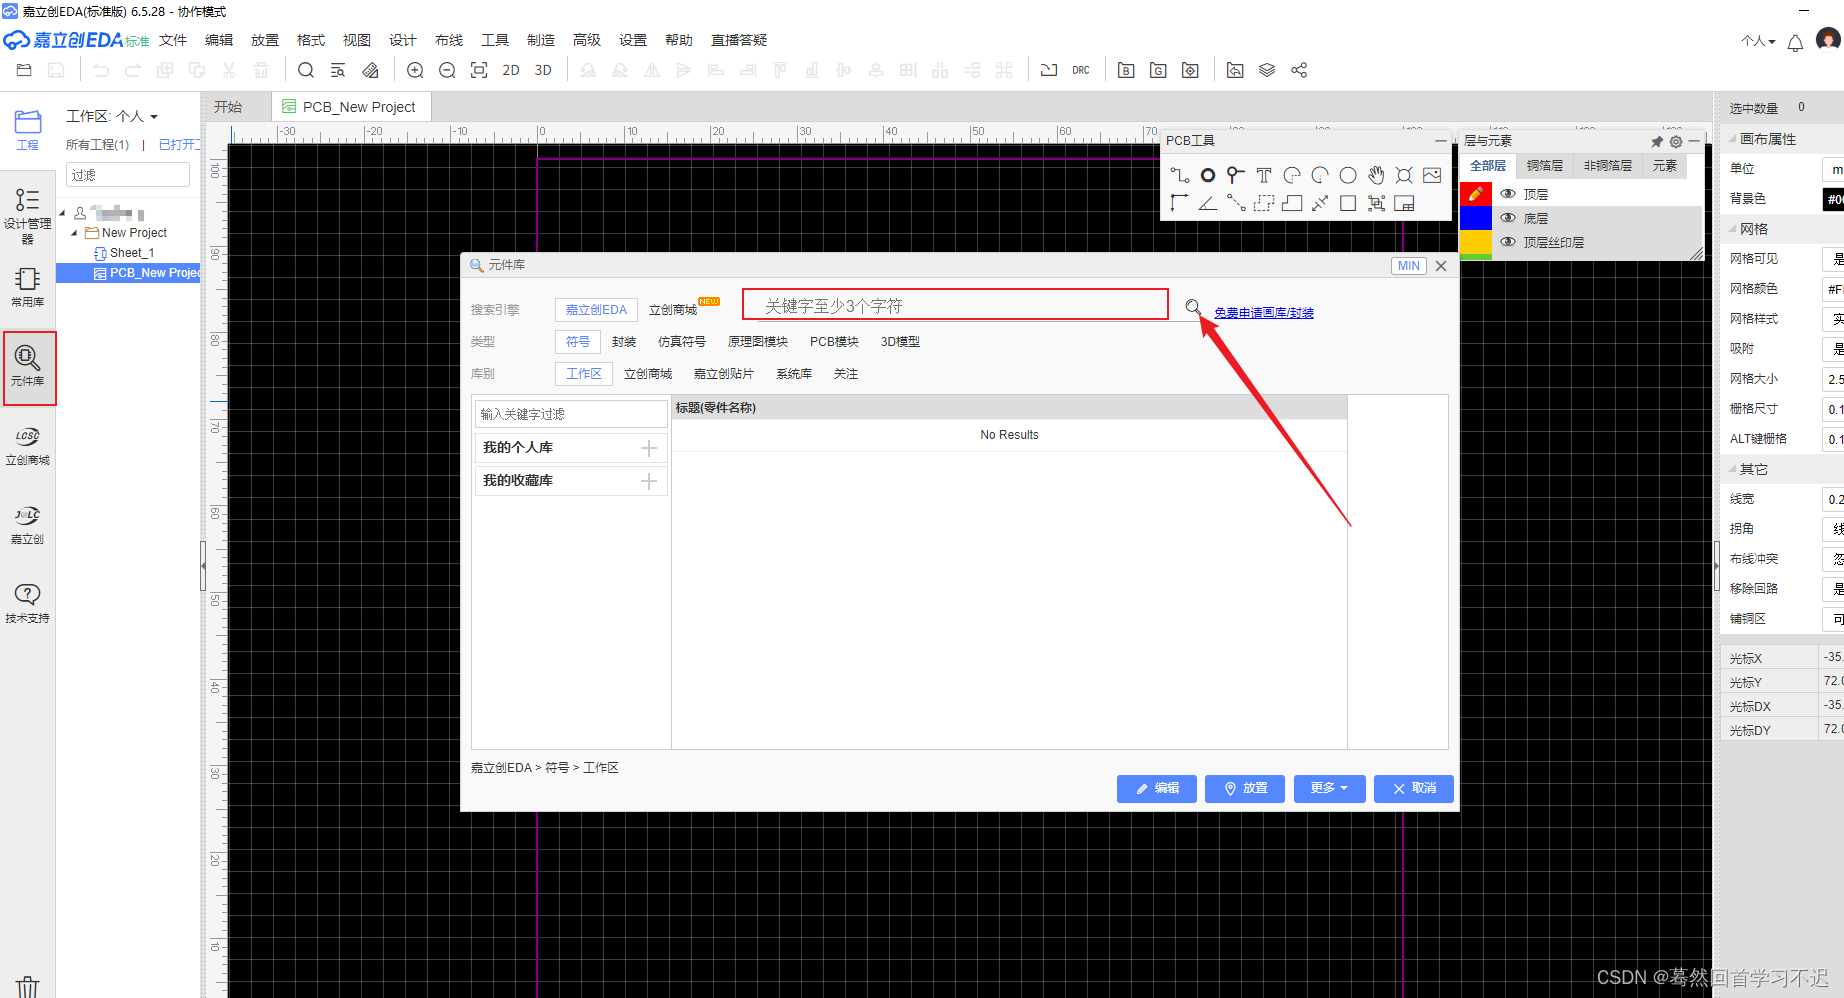Switch to 3D view in toolbar
The width and height of the screenshot is (1844, 998).
(x=543, y=70)
